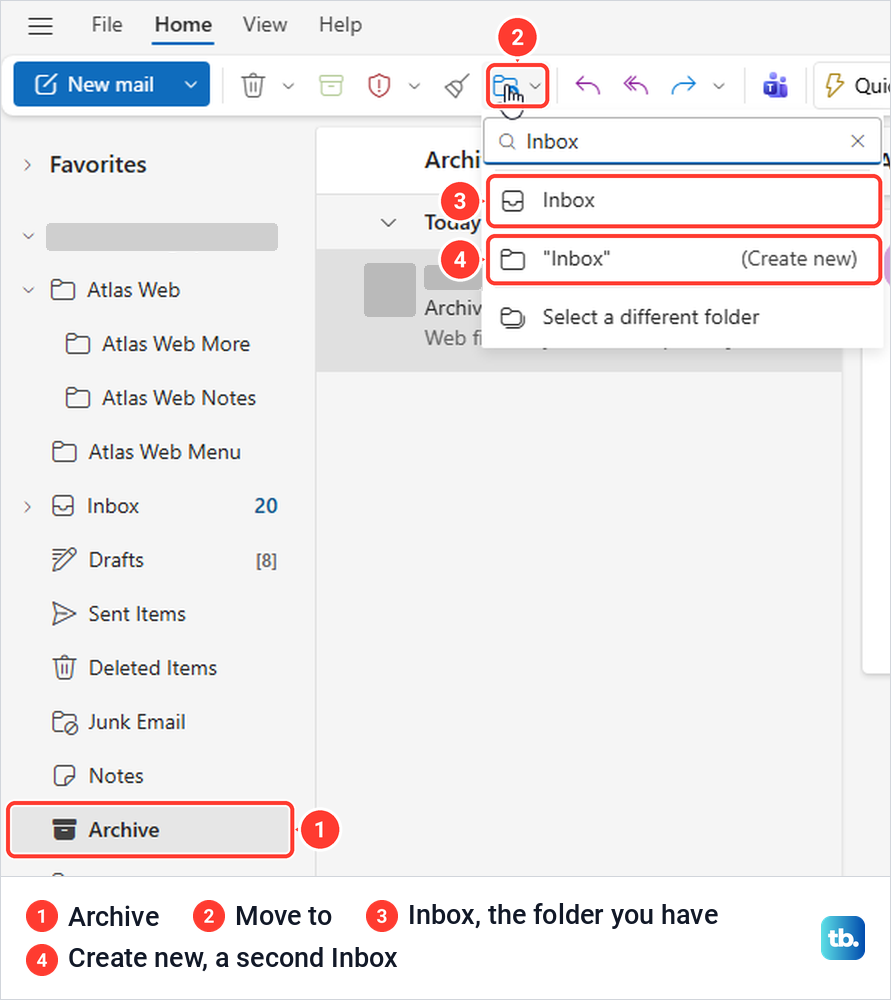
Task: Open the Move to dropdown chevron
Action: tap(536, 85)
